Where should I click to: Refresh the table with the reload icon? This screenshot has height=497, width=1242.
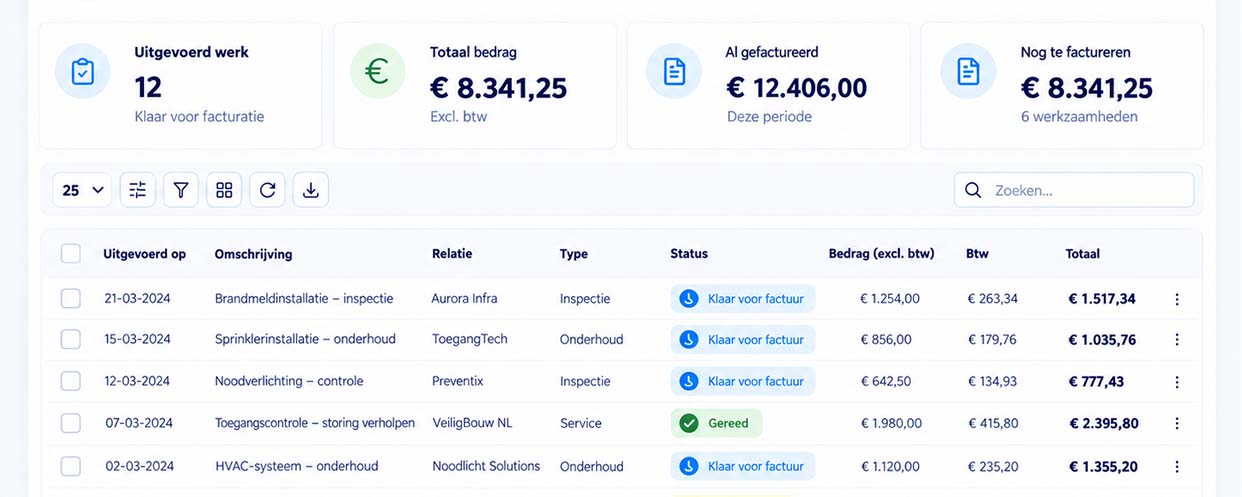tap(267, 190)
